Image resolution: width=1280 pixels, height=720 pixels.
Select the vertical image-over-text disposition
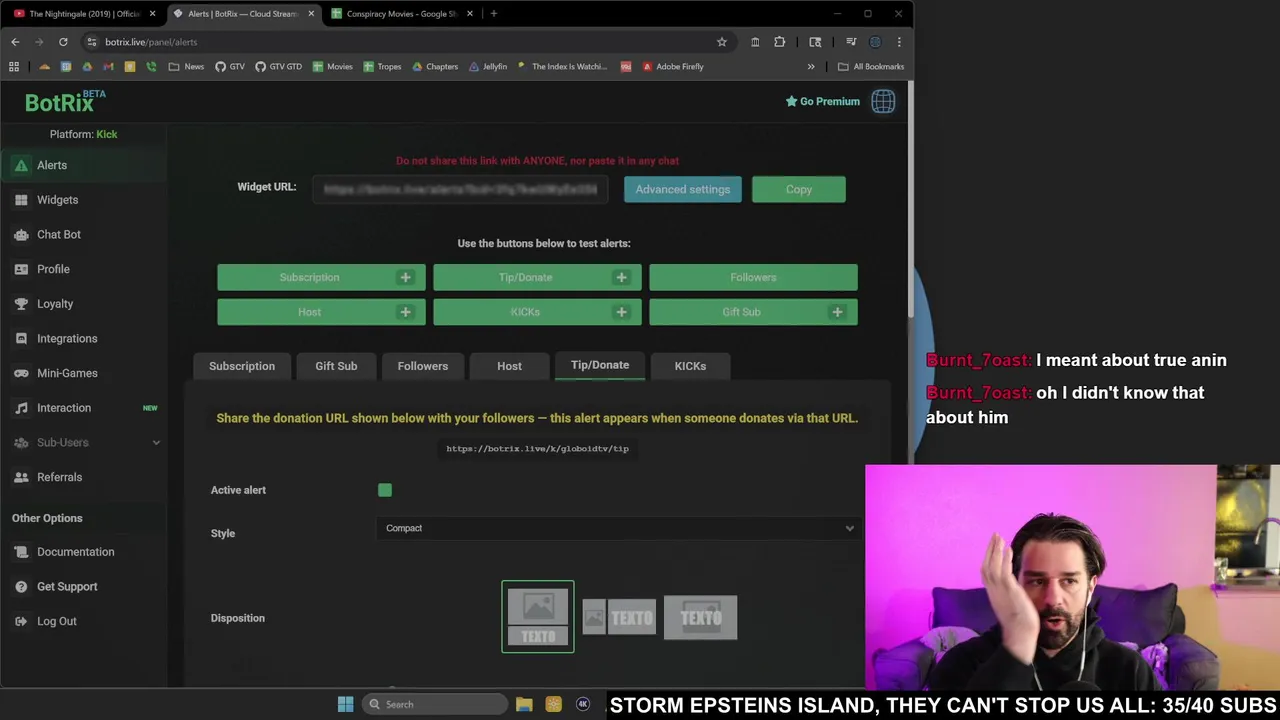point(538,617)
